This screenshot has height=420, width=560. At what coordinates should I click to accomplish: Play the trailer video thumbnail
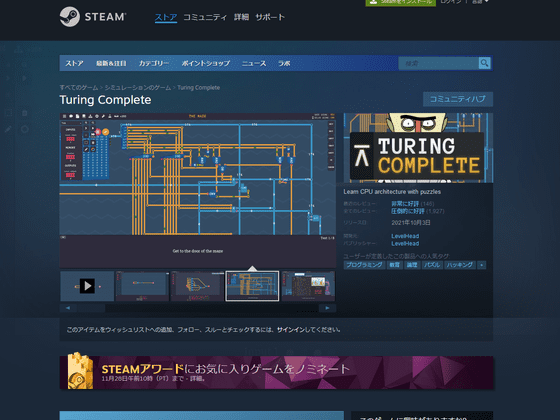pos(87,286)
